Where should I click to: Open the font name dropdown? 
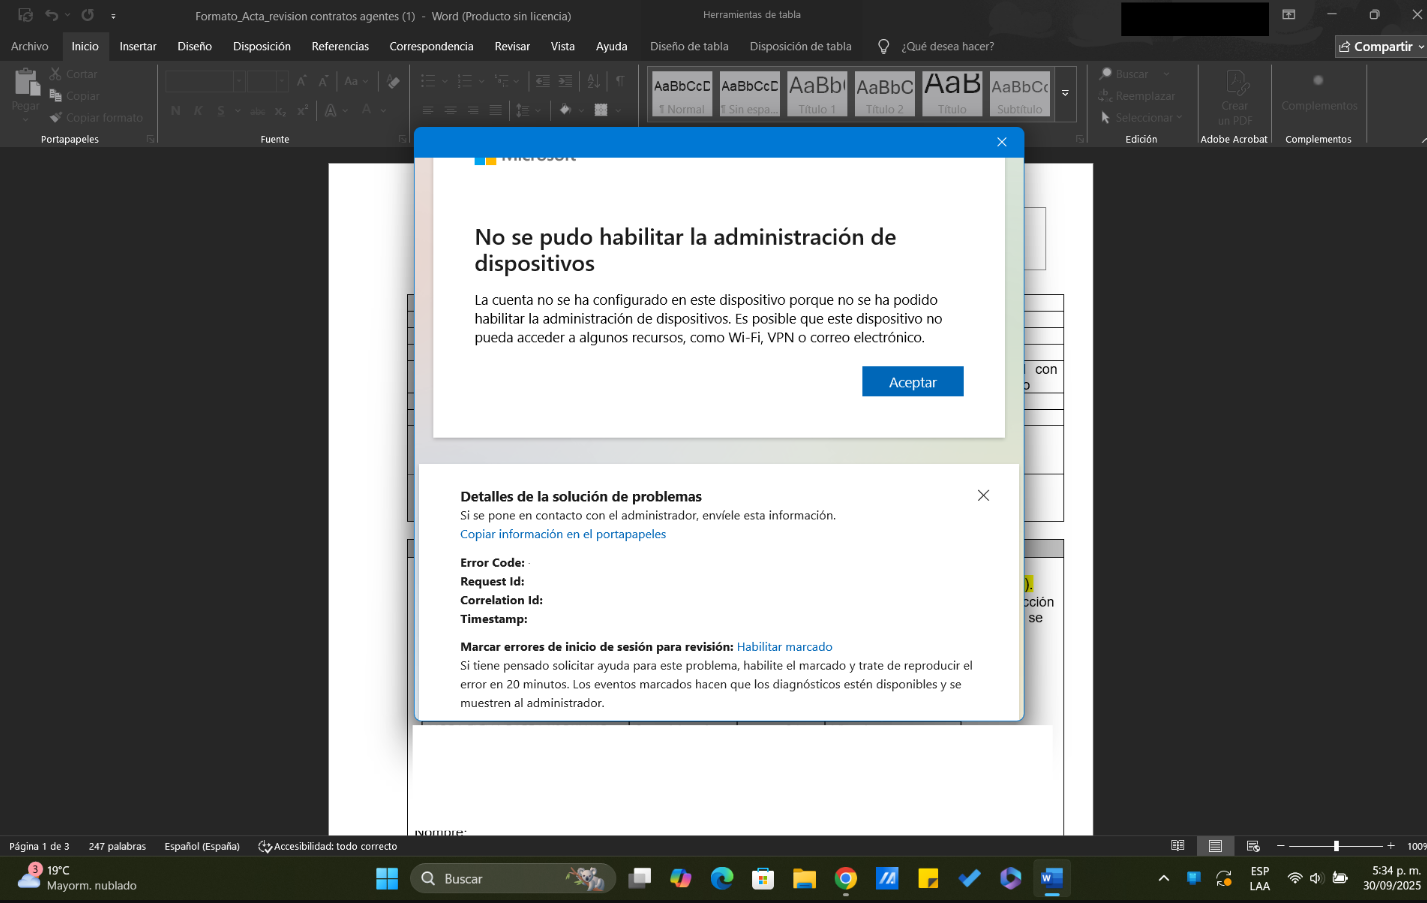(x=239, y=81)
